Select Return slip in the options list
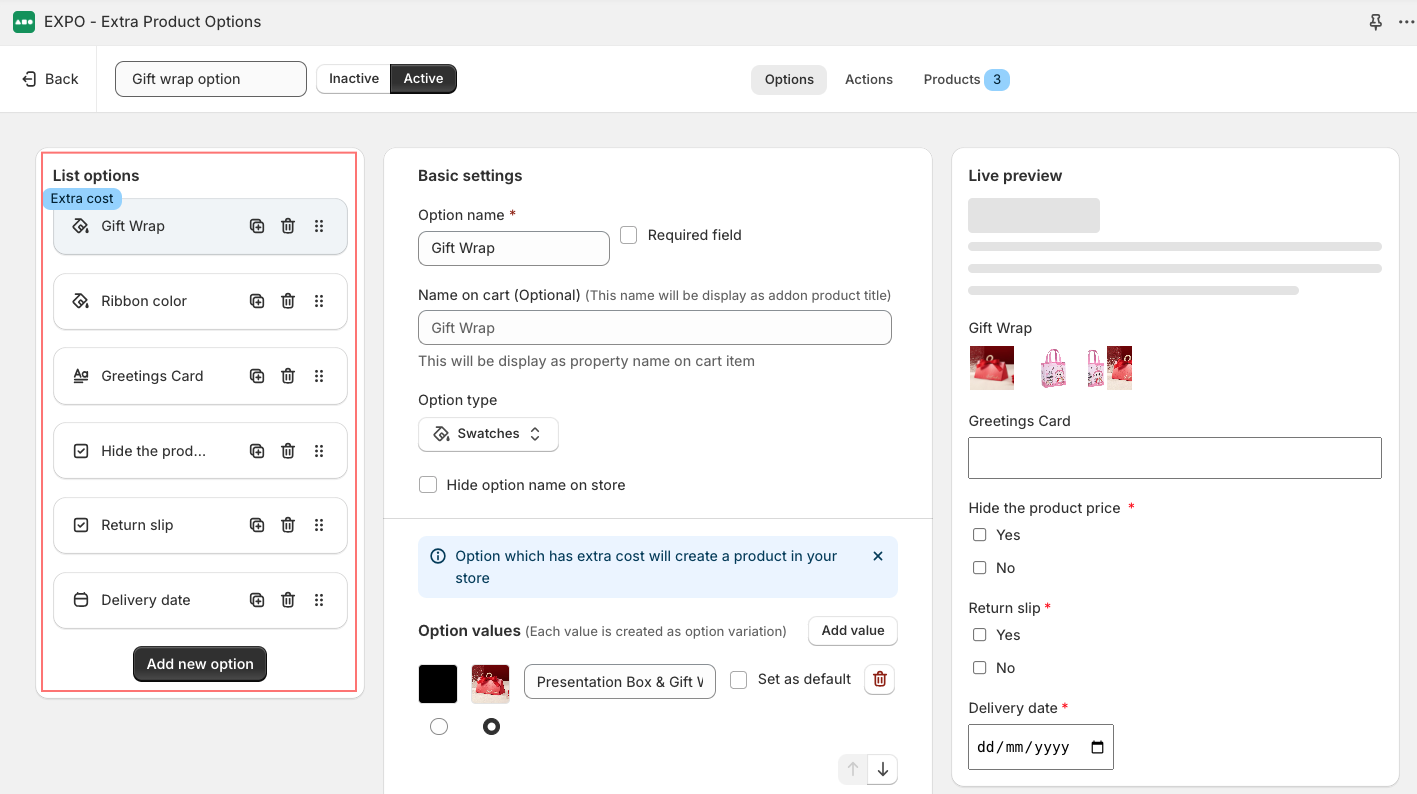 [x=200, y=525]
